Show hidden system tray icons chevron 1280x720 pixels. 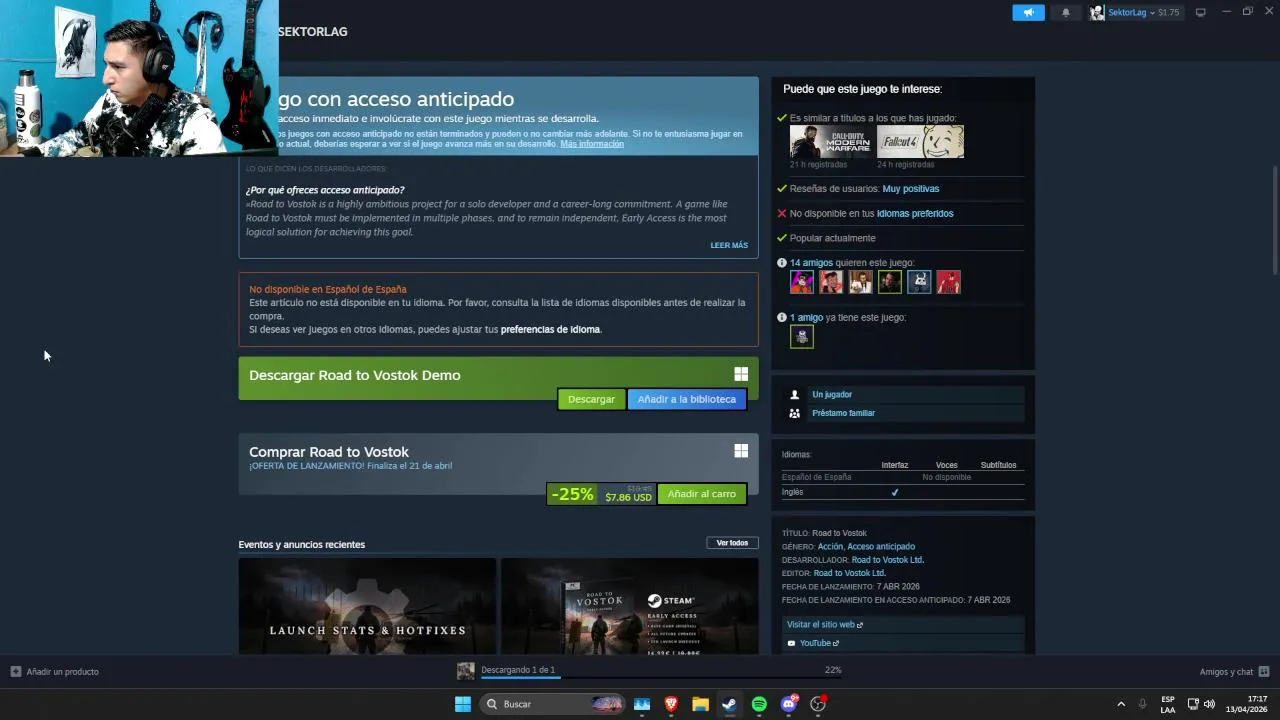pos(1121,704)
